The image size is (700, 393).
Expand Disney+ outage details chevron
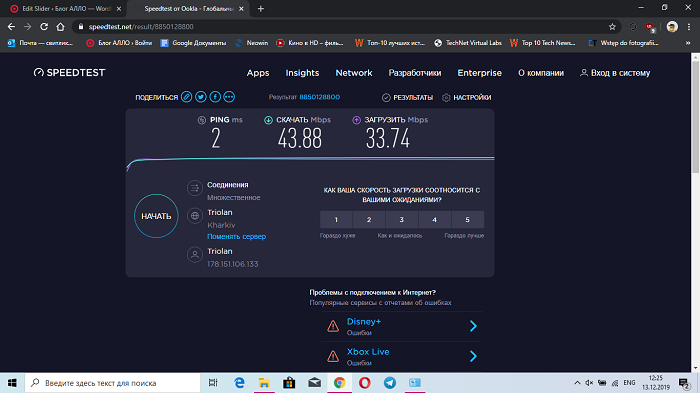point(473,326)
